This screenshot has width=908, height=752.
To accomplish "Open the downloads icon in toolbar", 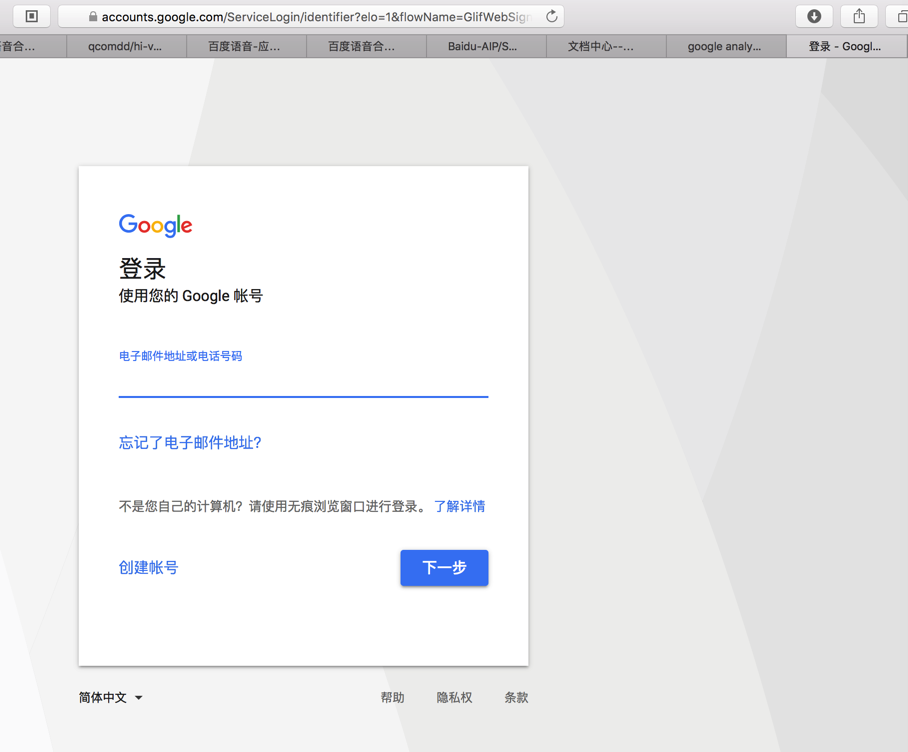I will coord(814,16).
